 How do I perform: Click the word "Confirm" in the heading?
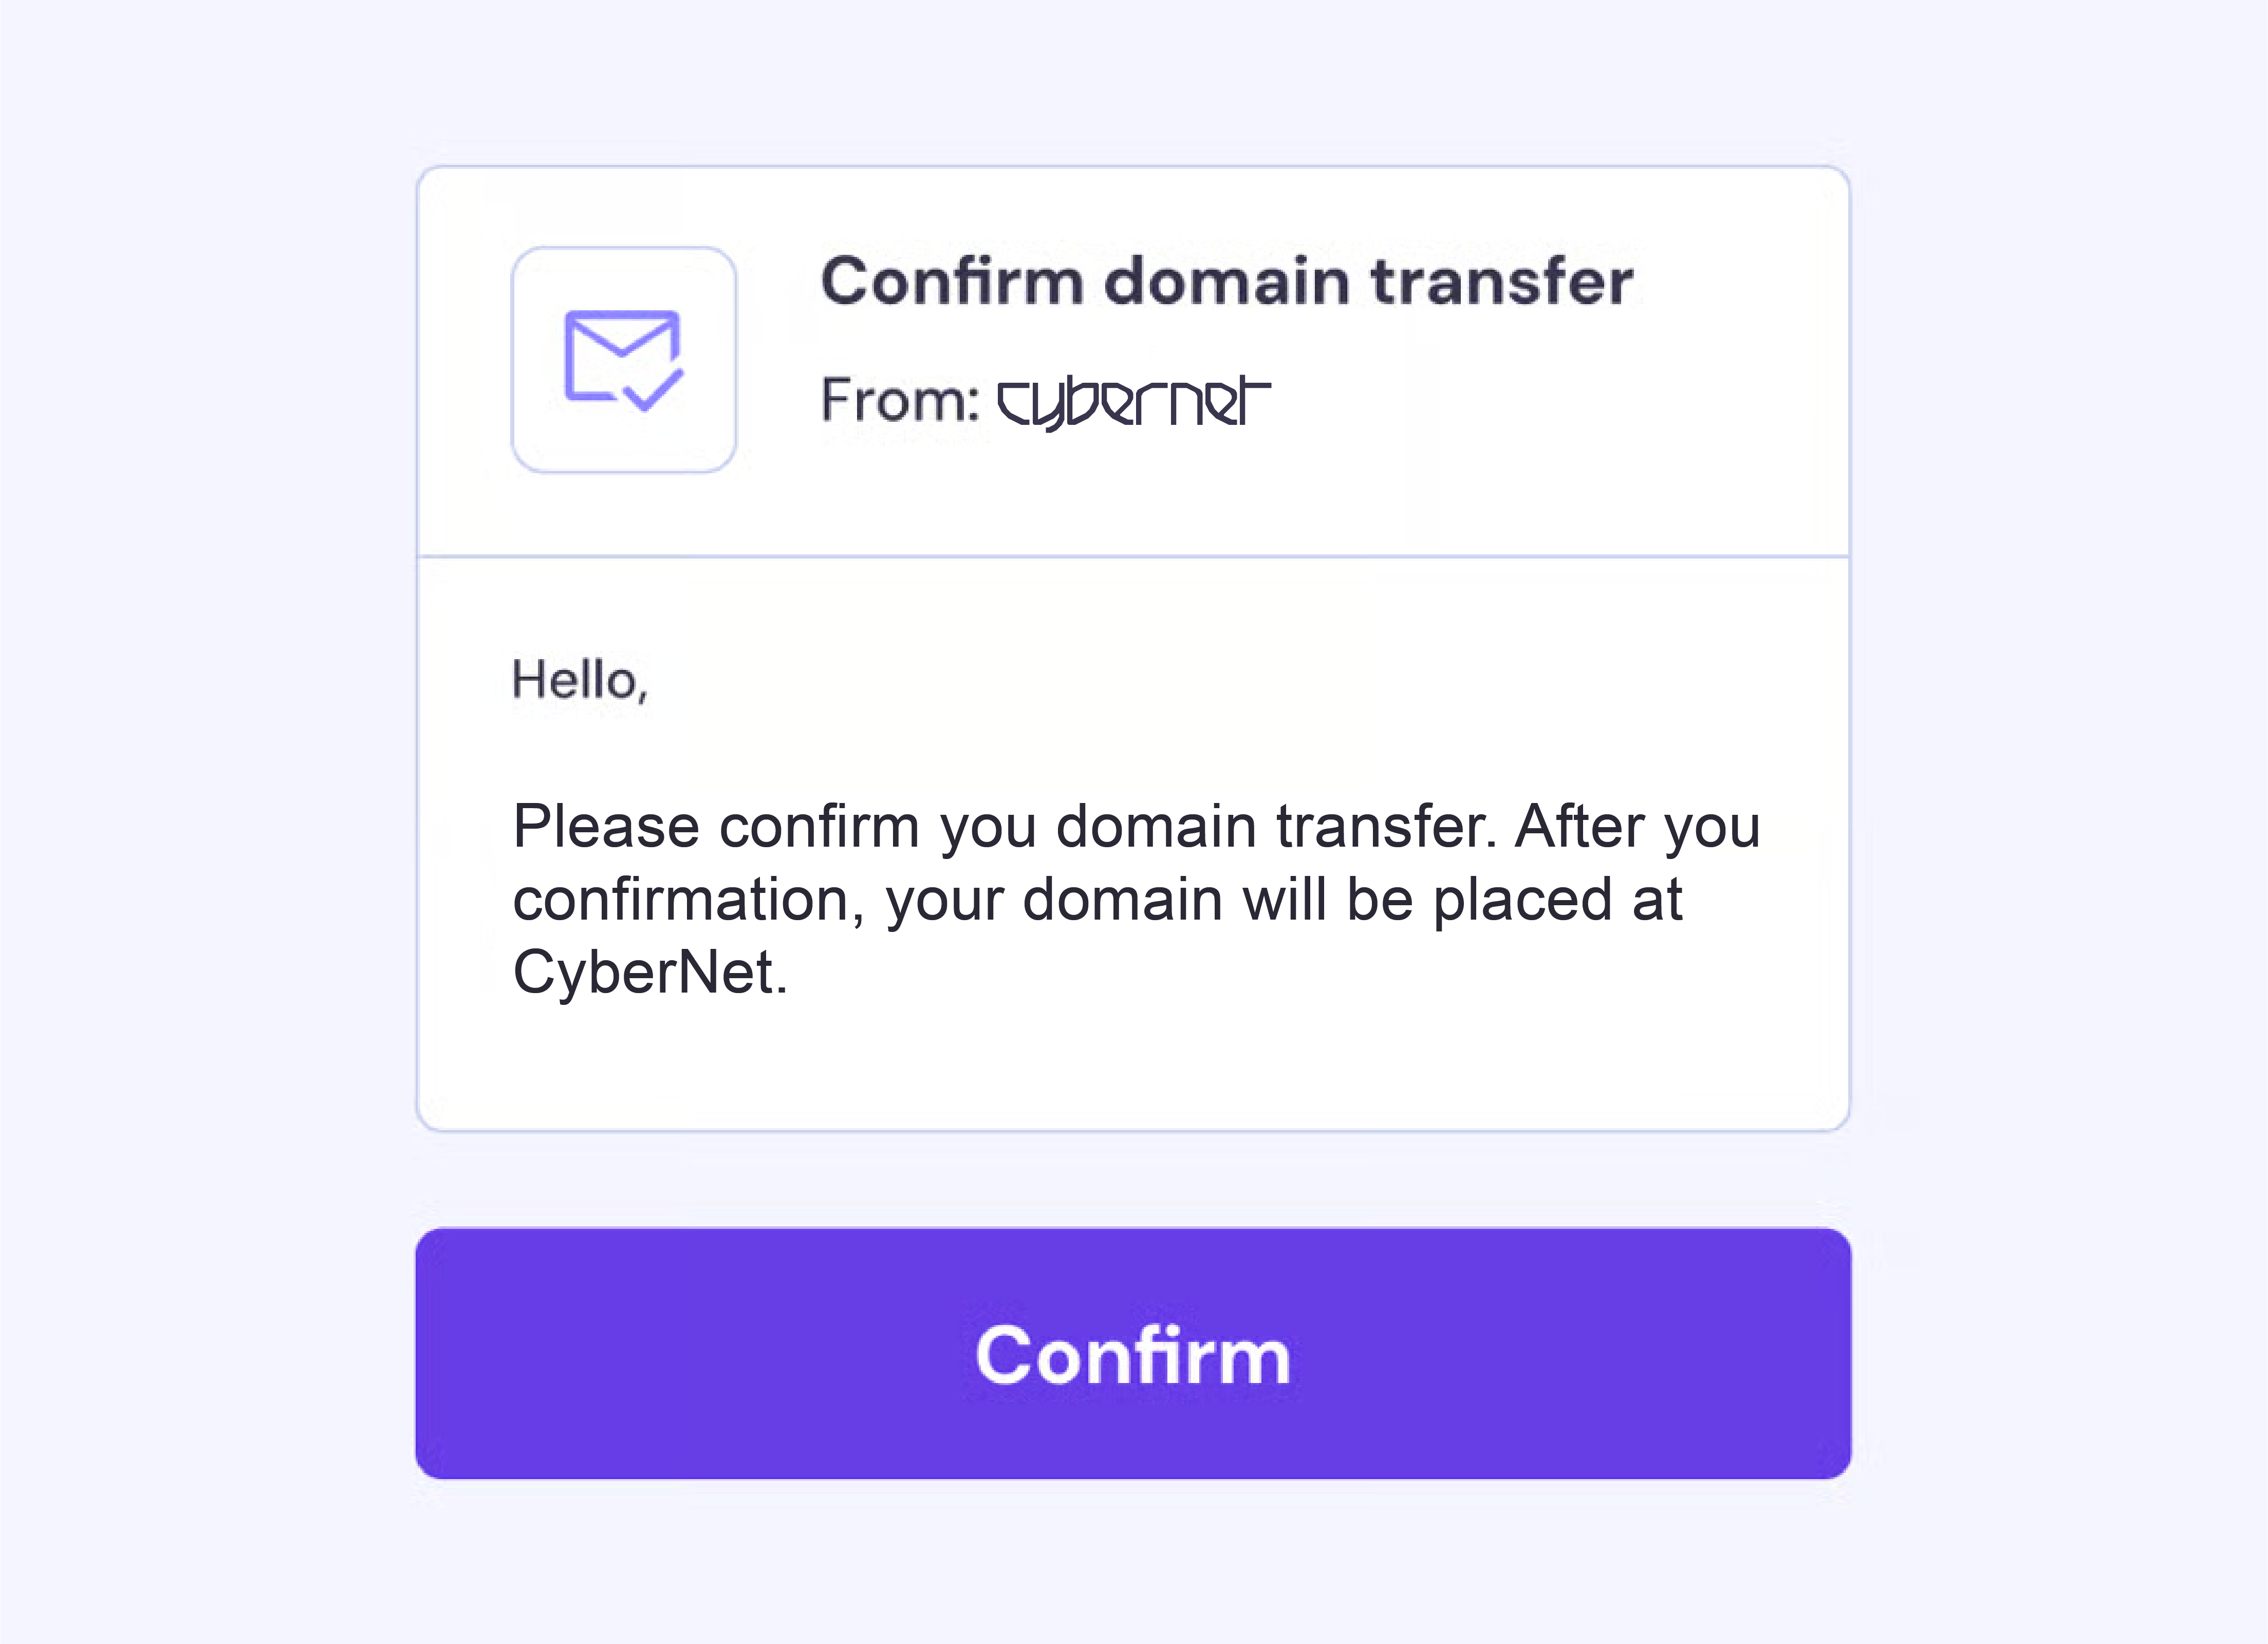[x=952, y=281]
